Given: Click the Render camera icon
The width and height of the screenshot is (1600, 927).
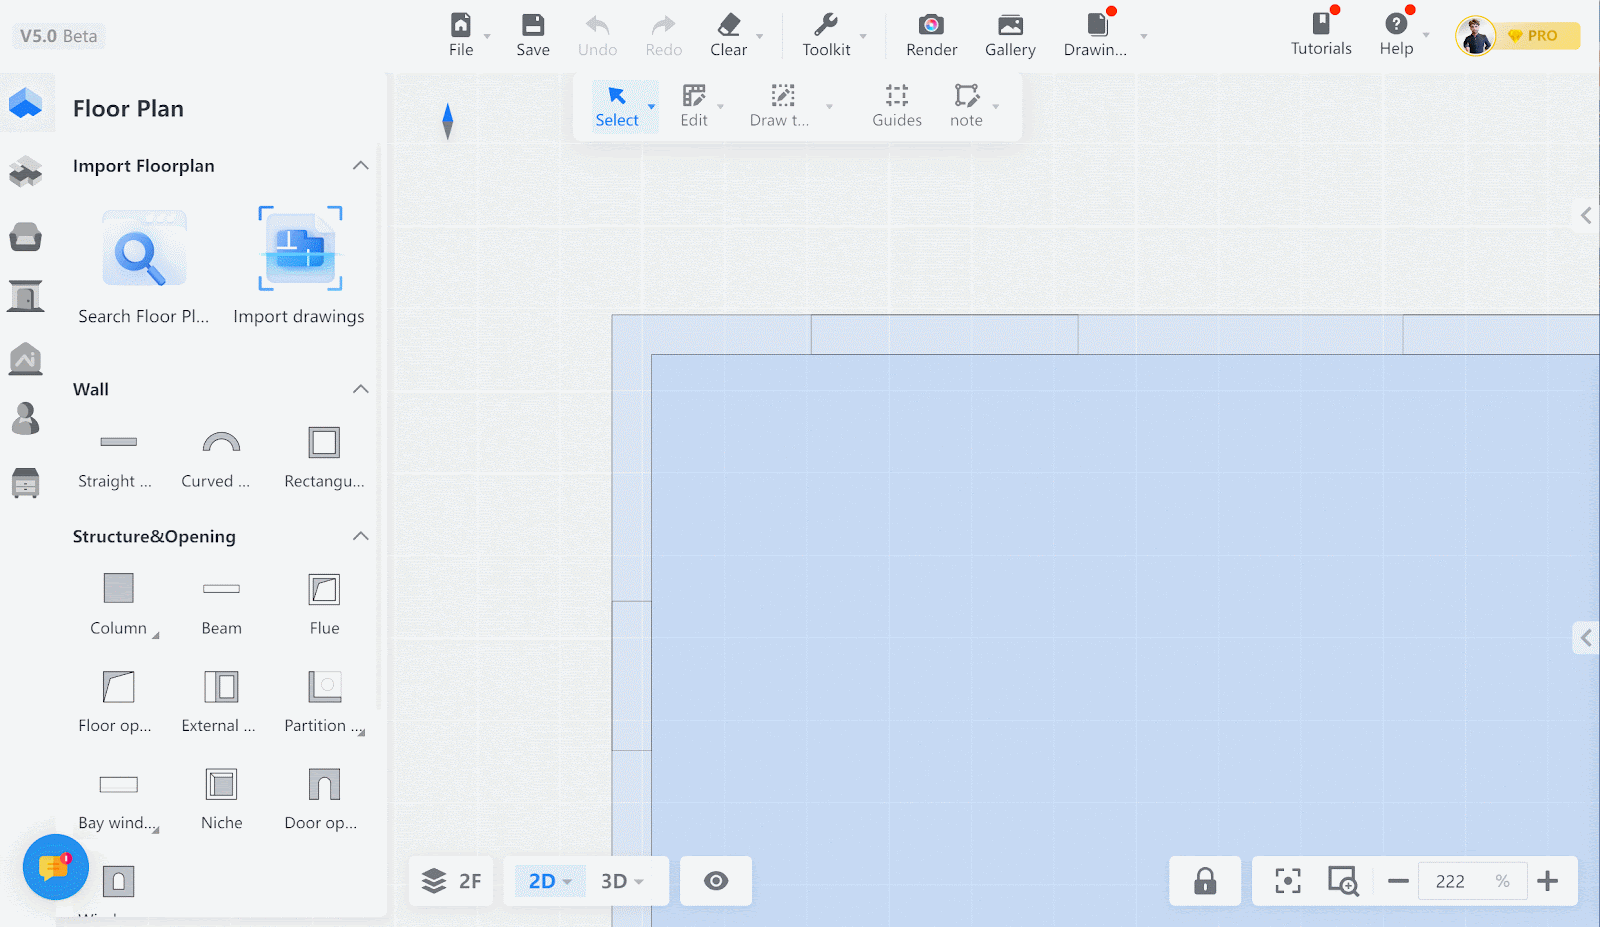Looking at the screenshot, I should coord(931,26).
